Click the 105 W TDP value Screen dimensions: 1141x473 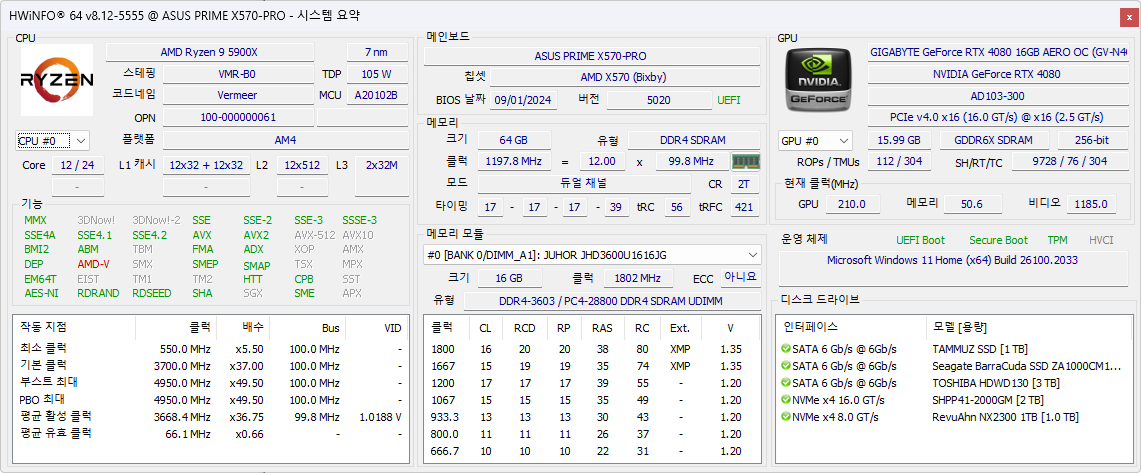coord(376,73)
